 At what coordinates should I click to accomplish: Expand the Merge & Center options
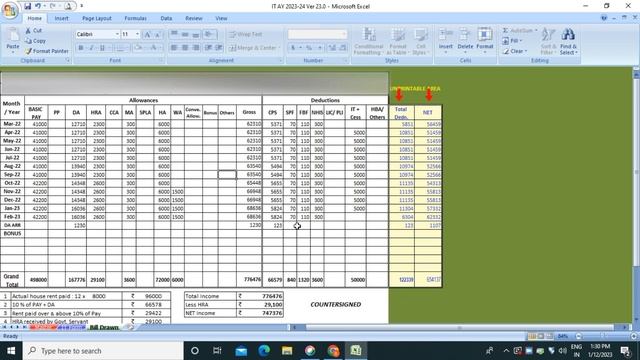point(280,48)
